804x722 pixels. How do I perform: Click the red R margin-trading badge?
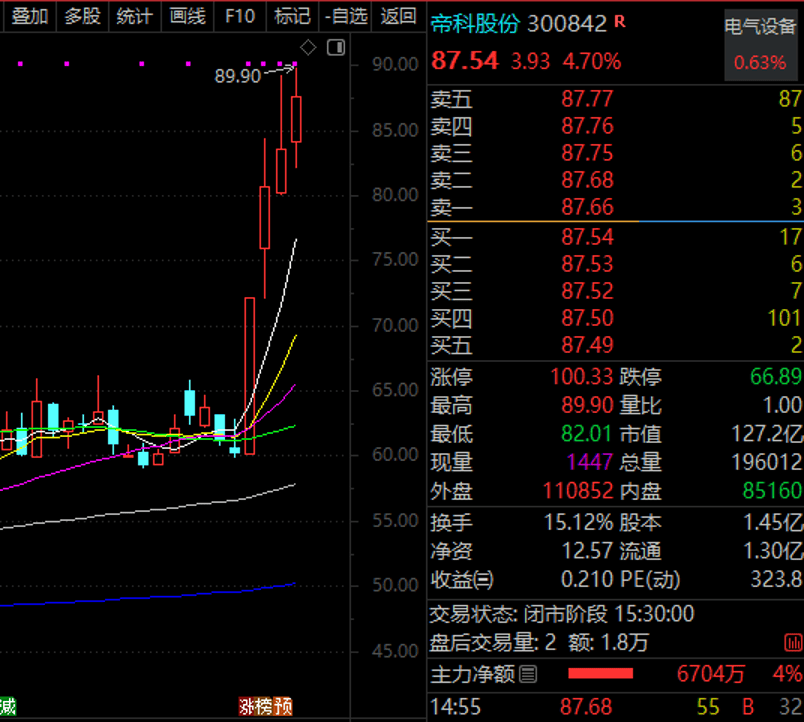pos(620,21)
